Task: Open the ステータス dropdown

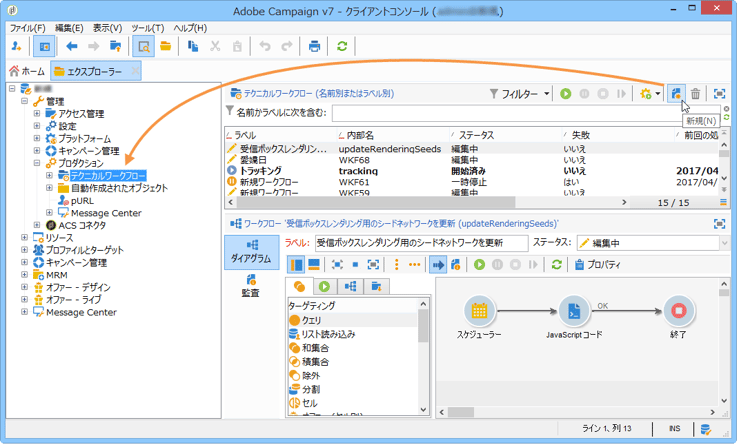Action: (x=725, y=243)
